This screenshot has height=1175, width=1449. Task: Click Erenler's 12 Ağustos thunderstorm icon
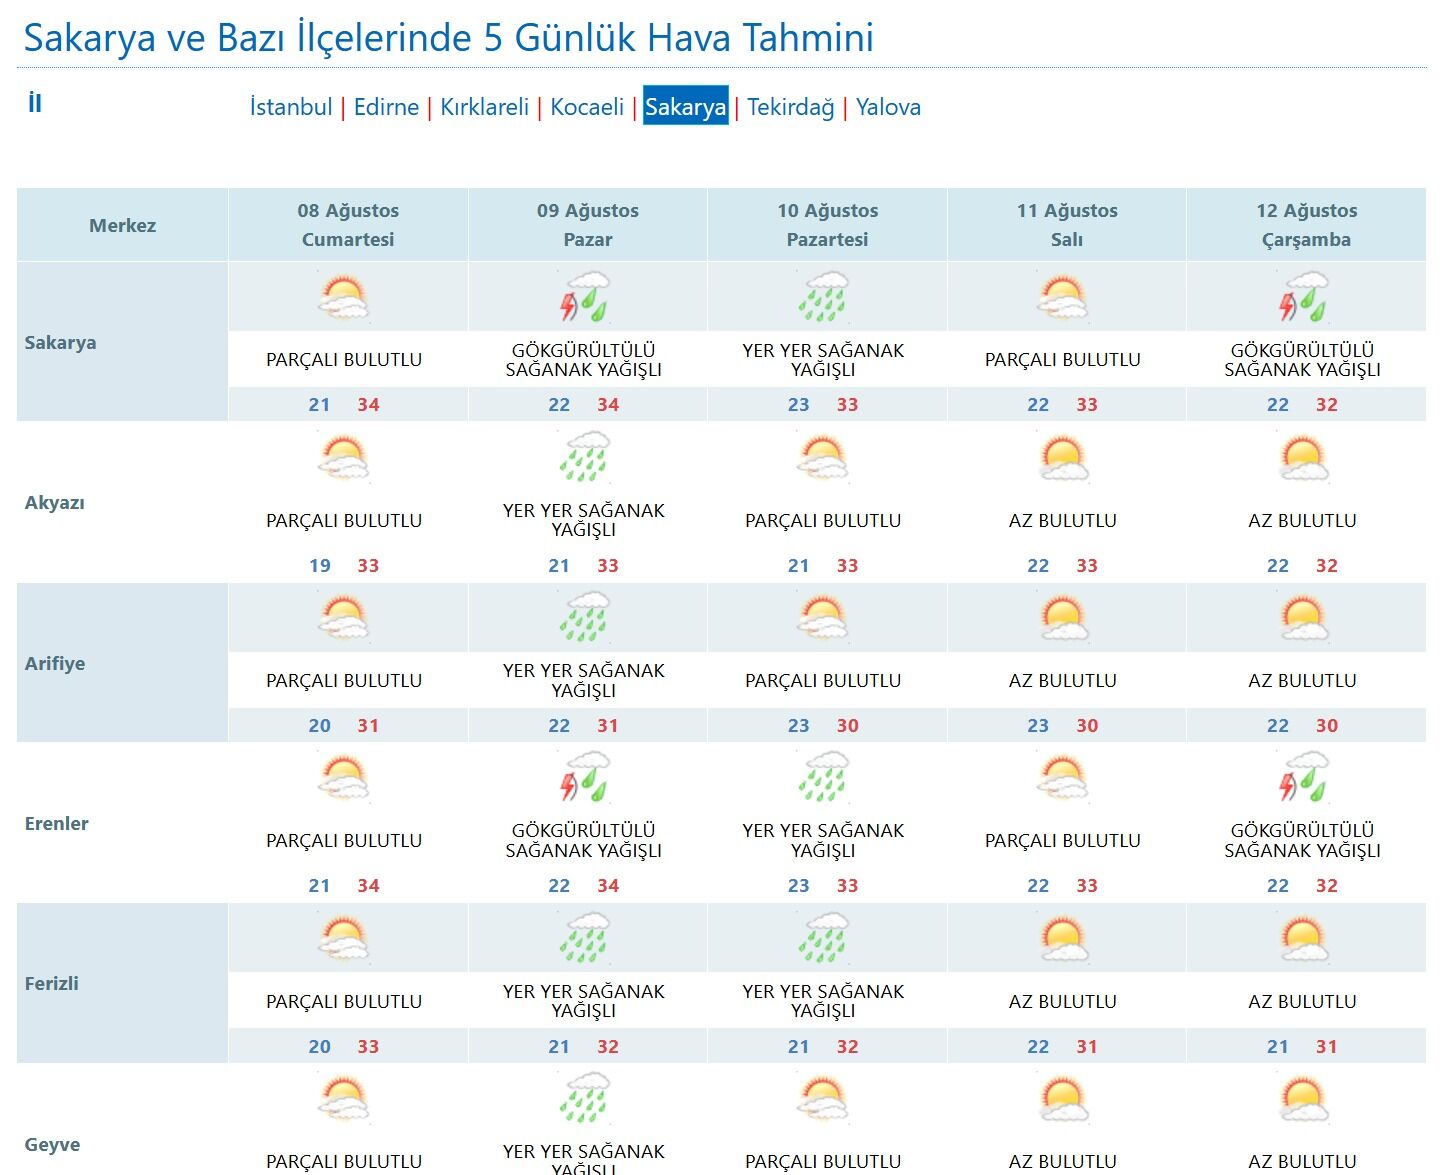pos(1303,778)
